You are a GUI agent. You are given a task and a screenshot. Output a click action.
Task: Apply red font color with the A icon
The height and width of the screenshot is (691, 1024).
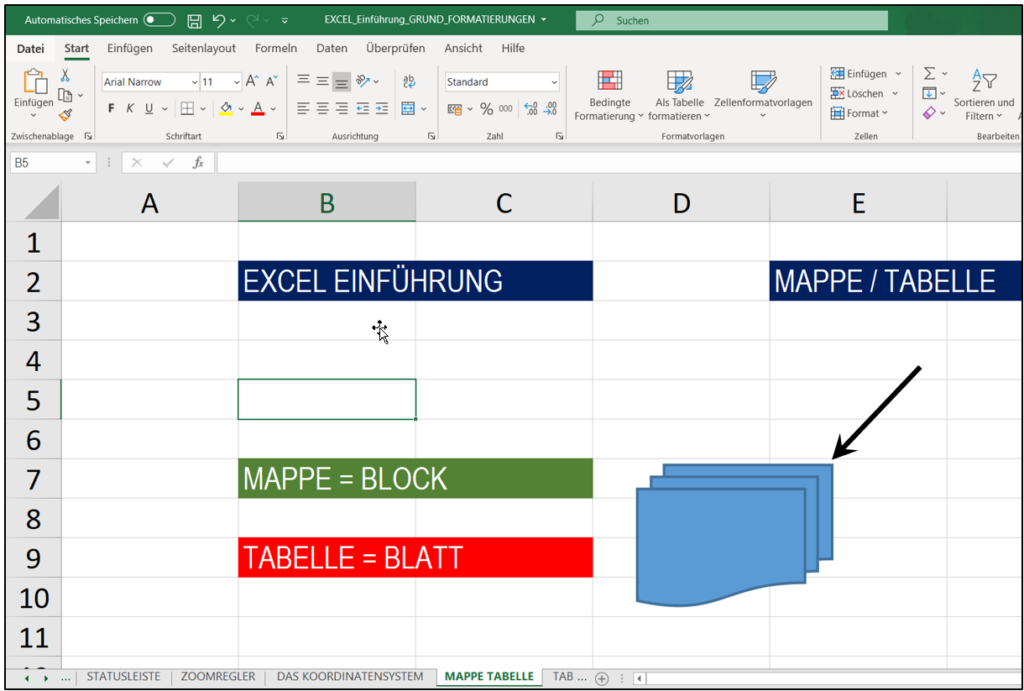pyautogui.click(x=257, y=108)
